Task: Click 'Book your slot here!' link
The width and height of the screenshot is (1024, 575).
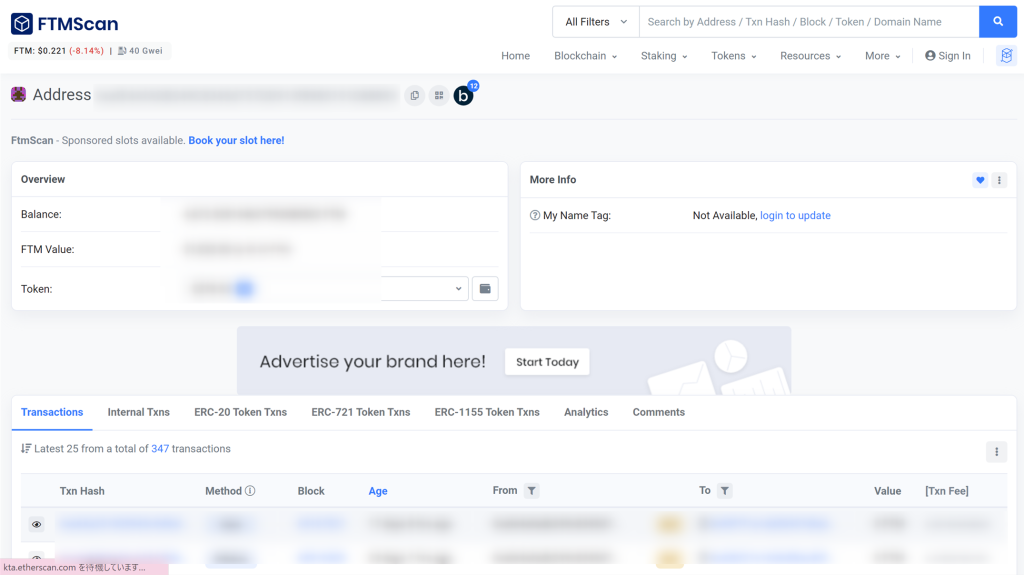Action: point(236,140)
